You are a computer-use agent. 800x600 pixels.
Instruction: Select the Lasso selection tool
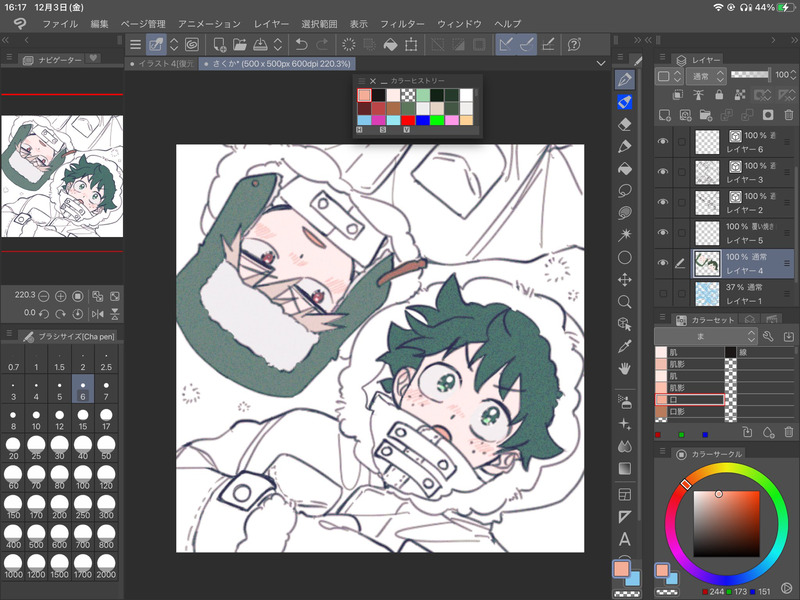pyautogui.click(x=624, y=191)
